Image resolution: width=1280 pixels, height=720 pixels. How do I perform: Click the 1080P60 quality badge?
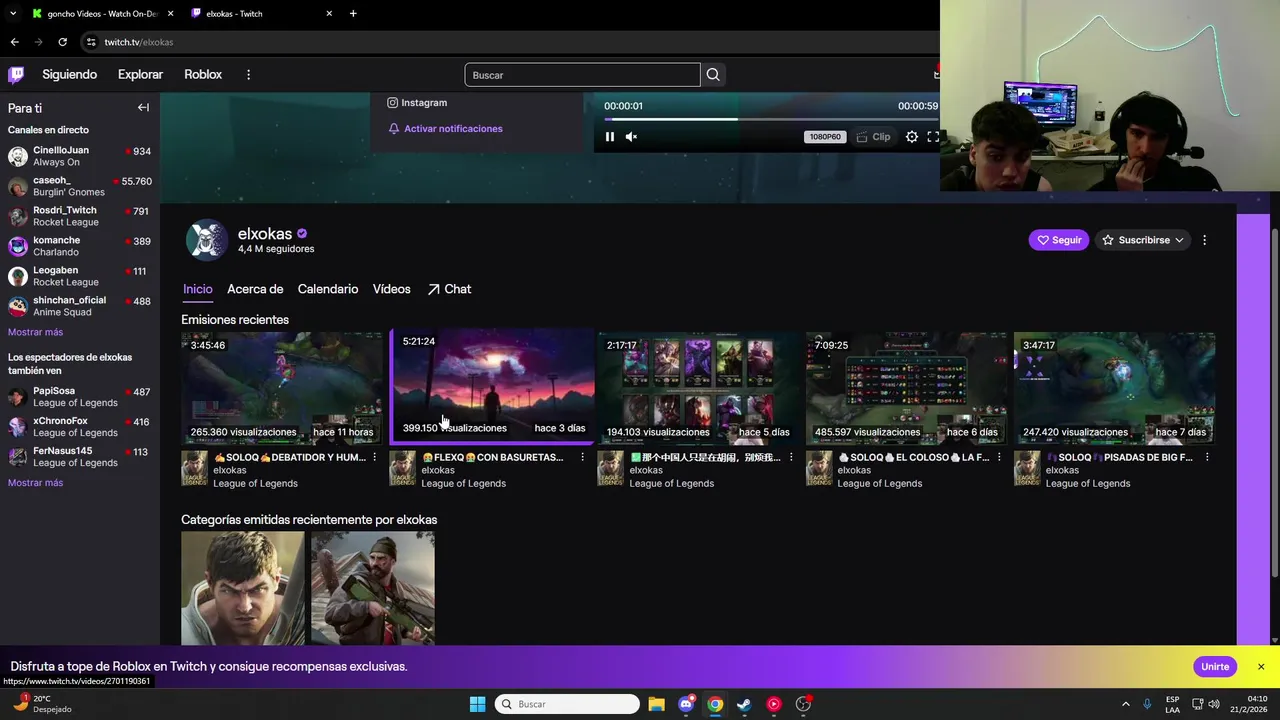pos(825,137)
